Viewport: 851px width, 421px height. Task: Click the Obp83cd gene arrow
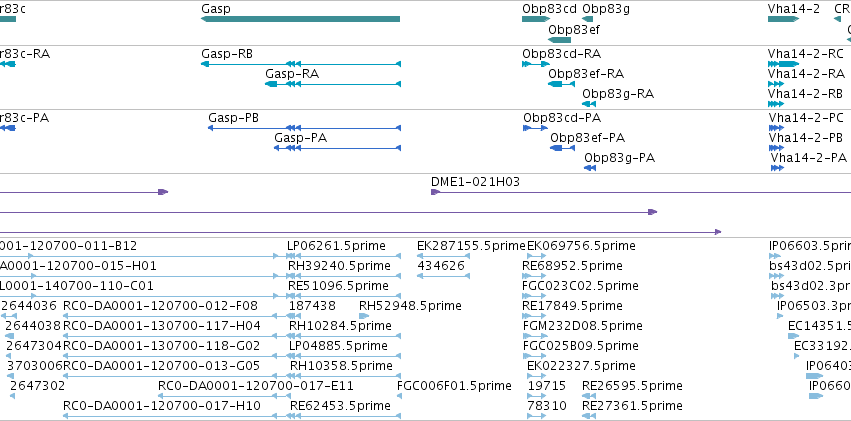coord(536,19)
